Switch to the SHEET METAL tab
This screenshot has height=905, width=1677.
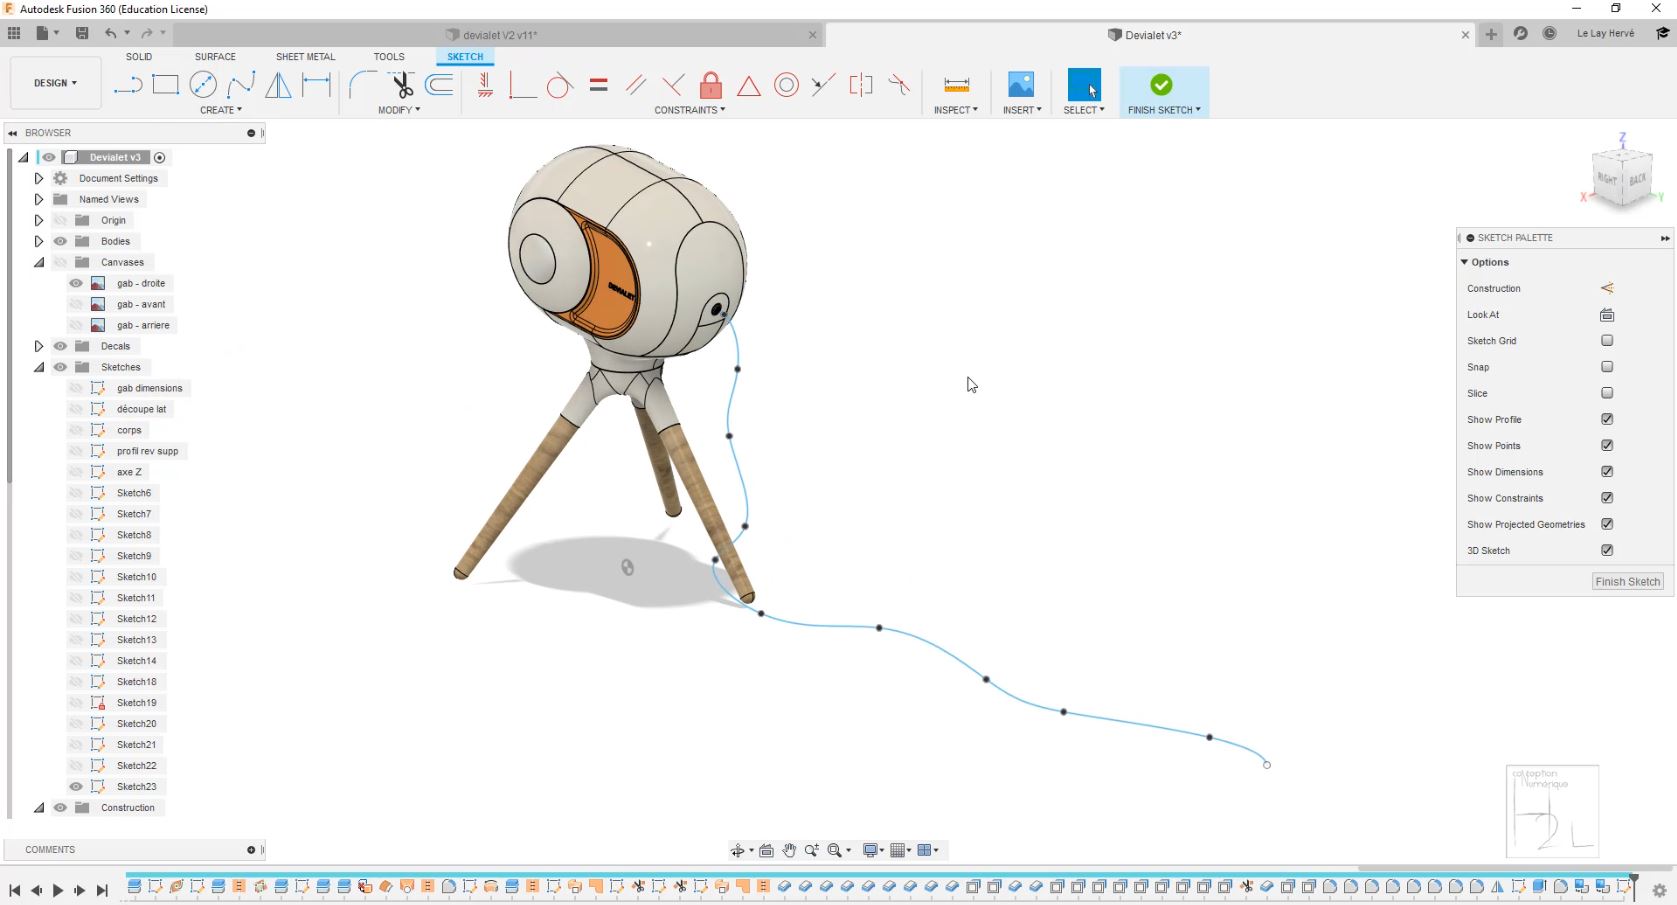[x=306, y=57]
